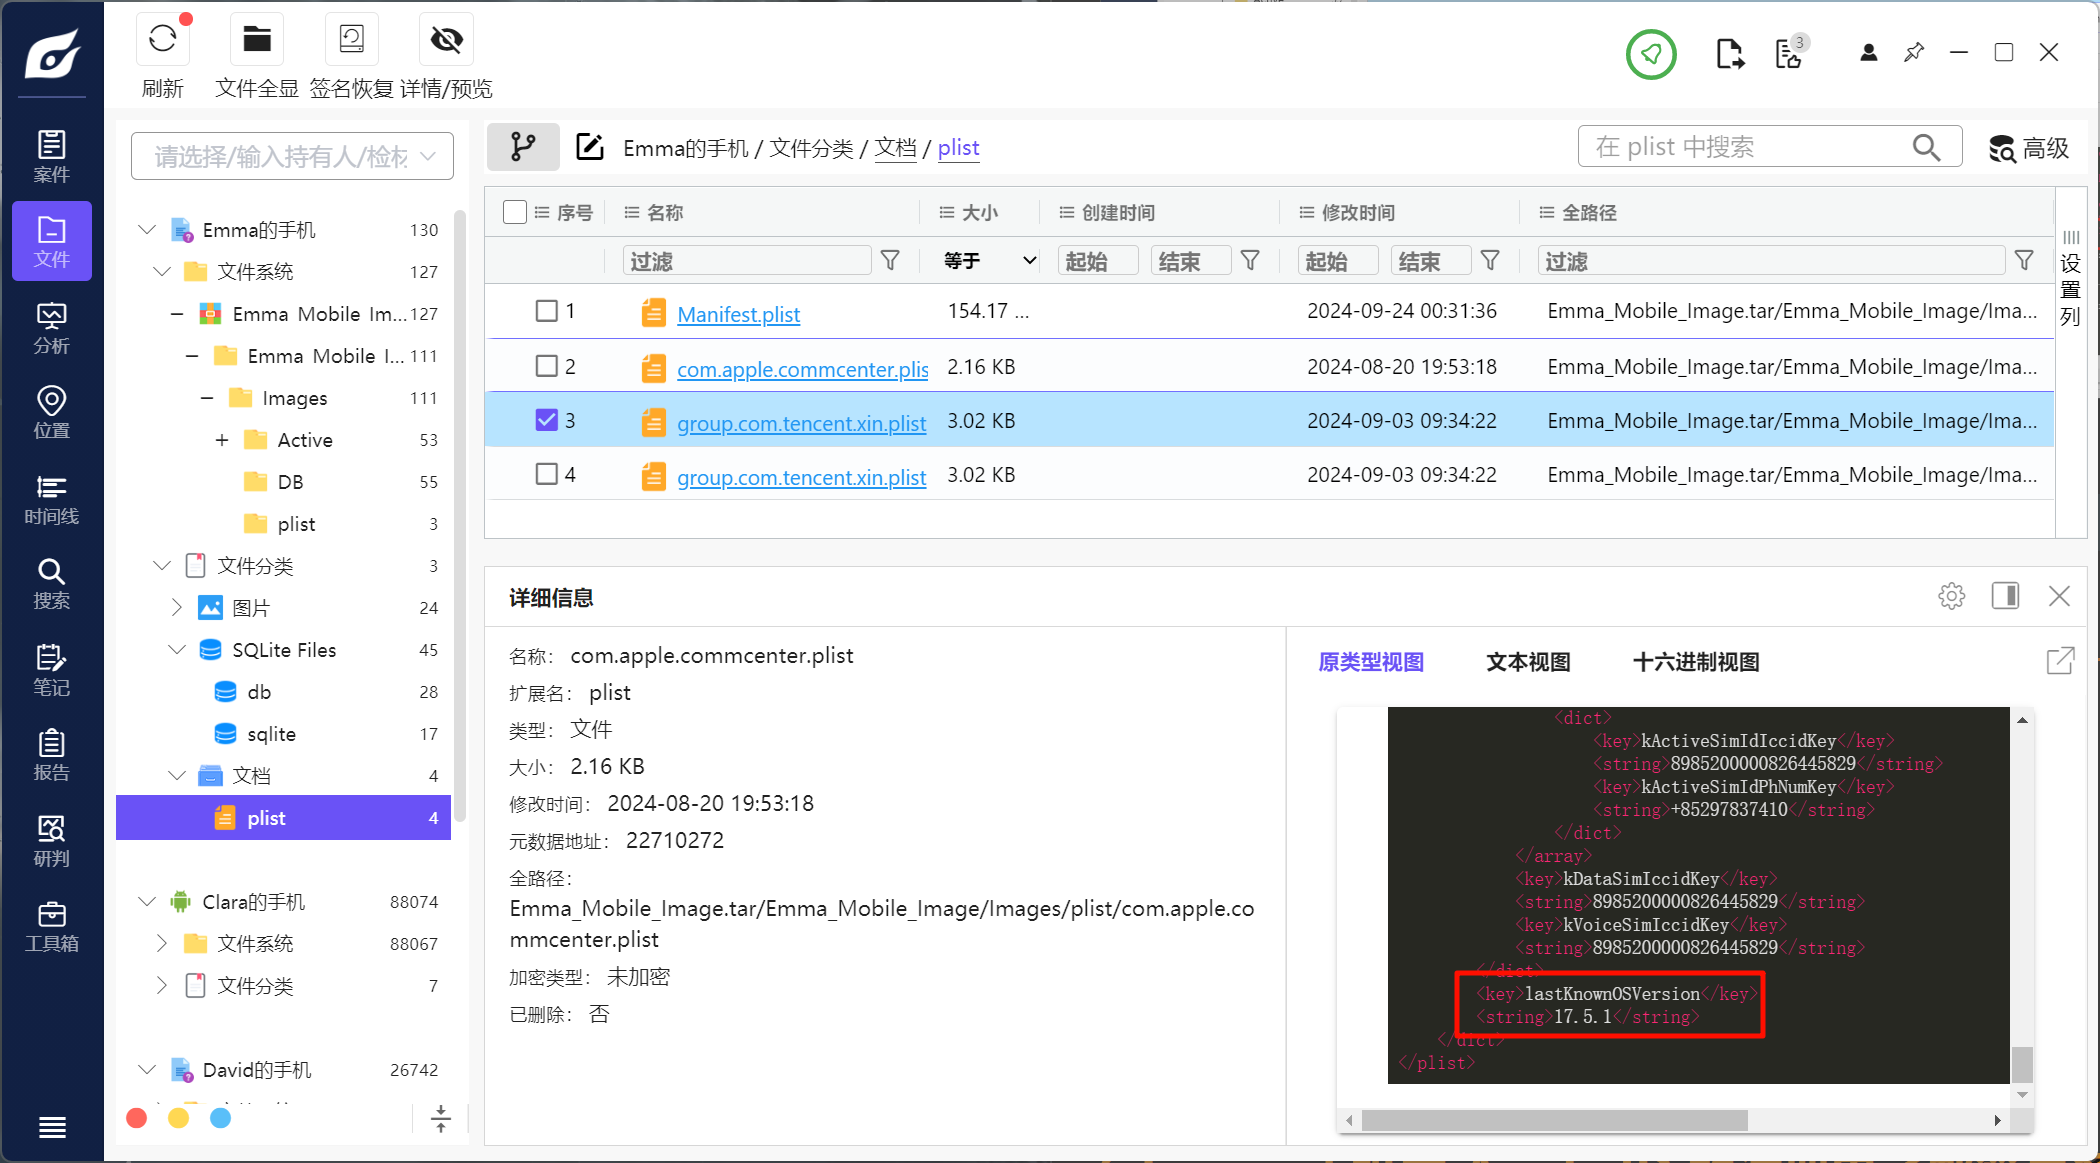Open the 位置 location sidebar panel
The height and width of the screenshot is (1163, 2100).
[x=51, y=413]
